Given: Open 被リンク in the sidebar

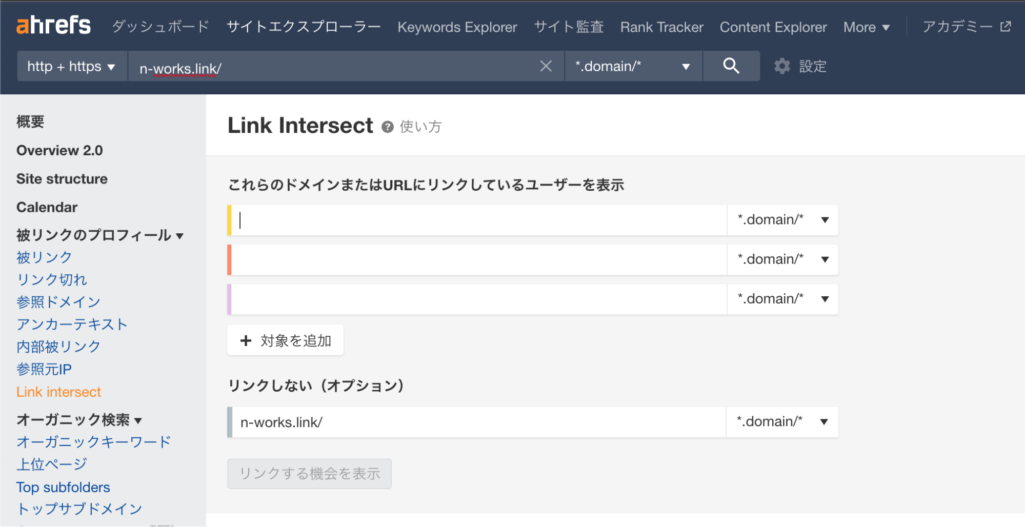Looking at the screenshot, I should 44,258.
